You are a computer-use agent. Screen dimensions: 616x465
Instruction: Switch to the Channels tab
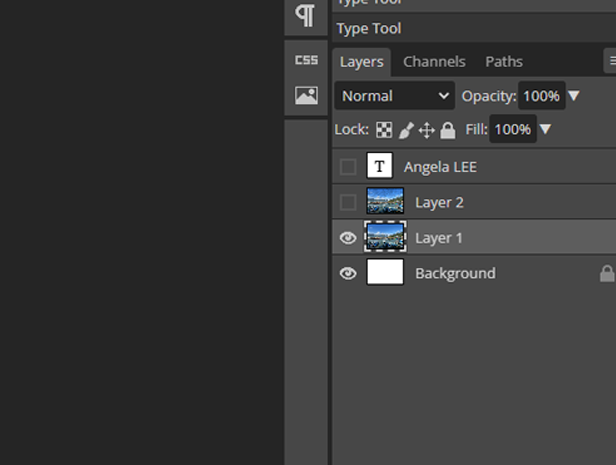(x=434, y=62)
